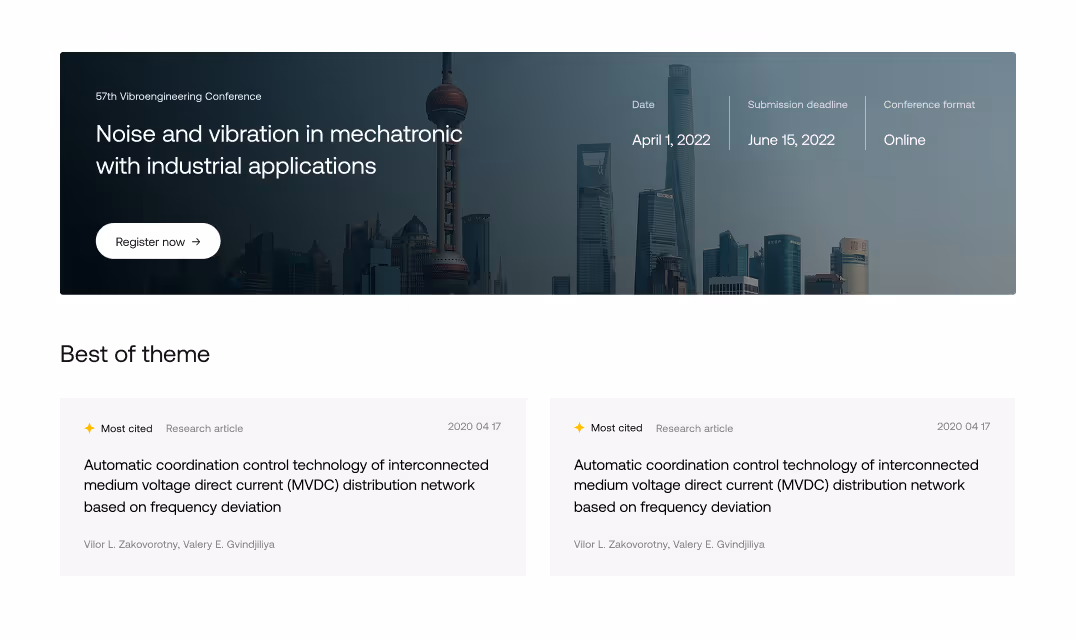The image size is (1076, 640).
Task: Click the arrow icon in Register now
Action: click(x=196, y=241)
